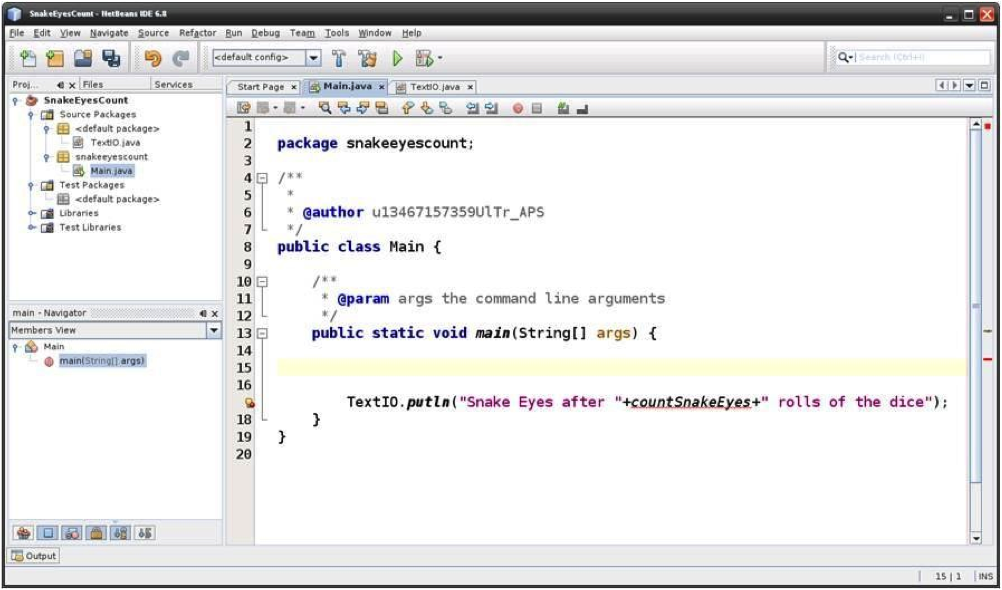The width and height of the screenshot is (1002, 590).
Task: Click the show documents list arrow
Action: [x=969, y=86]
